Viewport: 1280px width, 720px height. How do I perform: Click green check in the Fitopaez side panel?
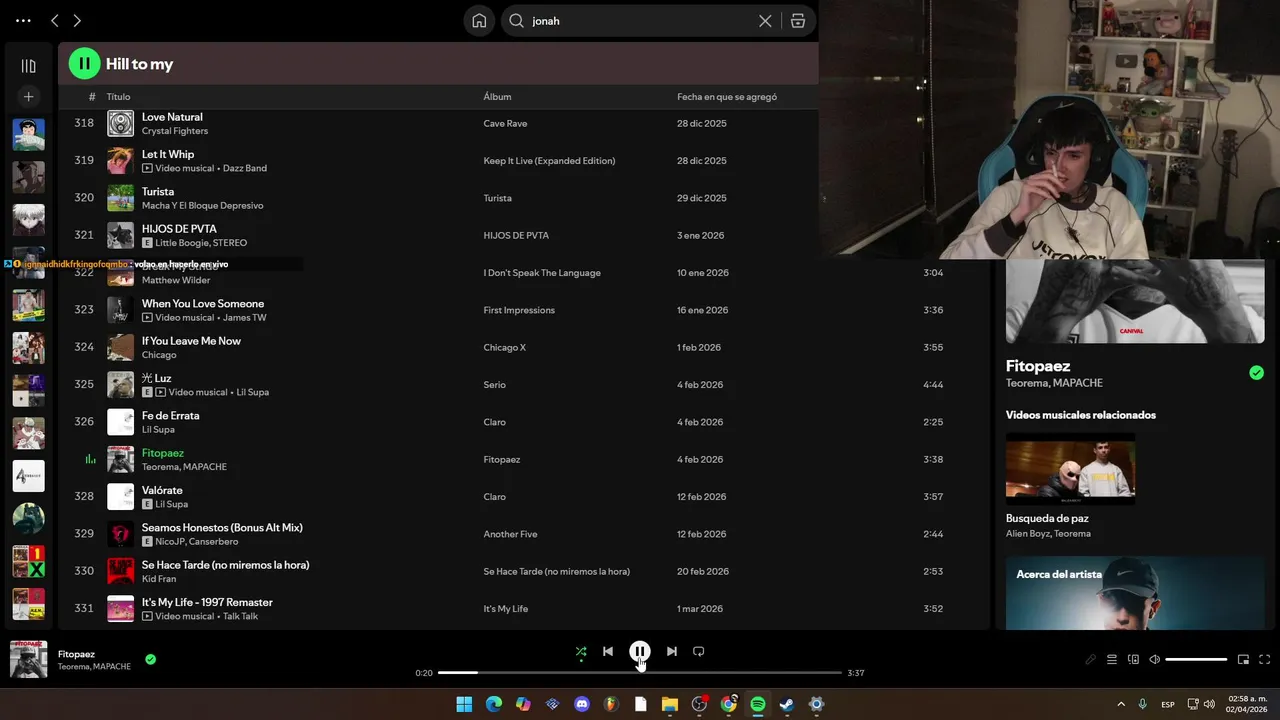(x=1256, y=373)
